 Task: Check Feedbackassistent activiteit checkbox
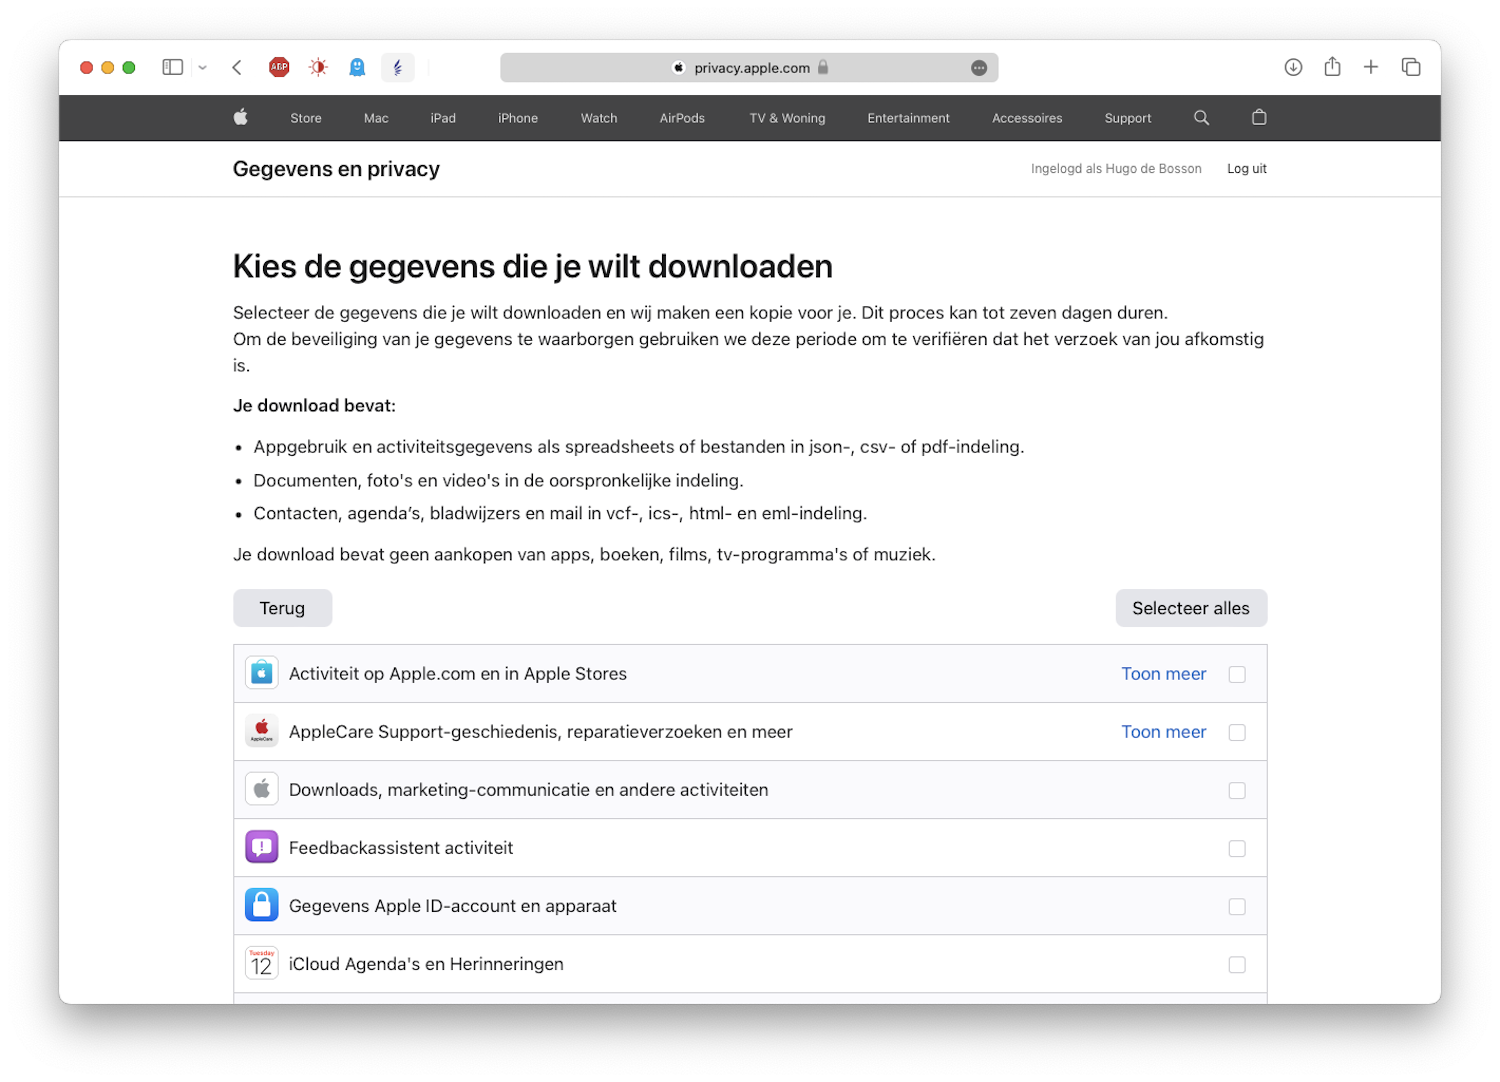[x=1237, y=848]
